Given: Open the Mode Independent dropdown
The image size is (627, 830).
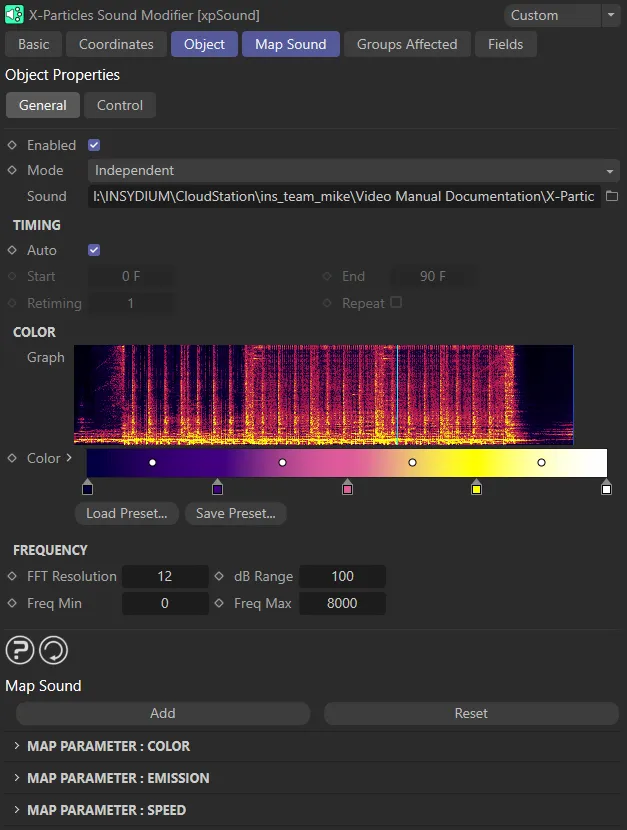Looking at the screenshot, I should [353, 170].
